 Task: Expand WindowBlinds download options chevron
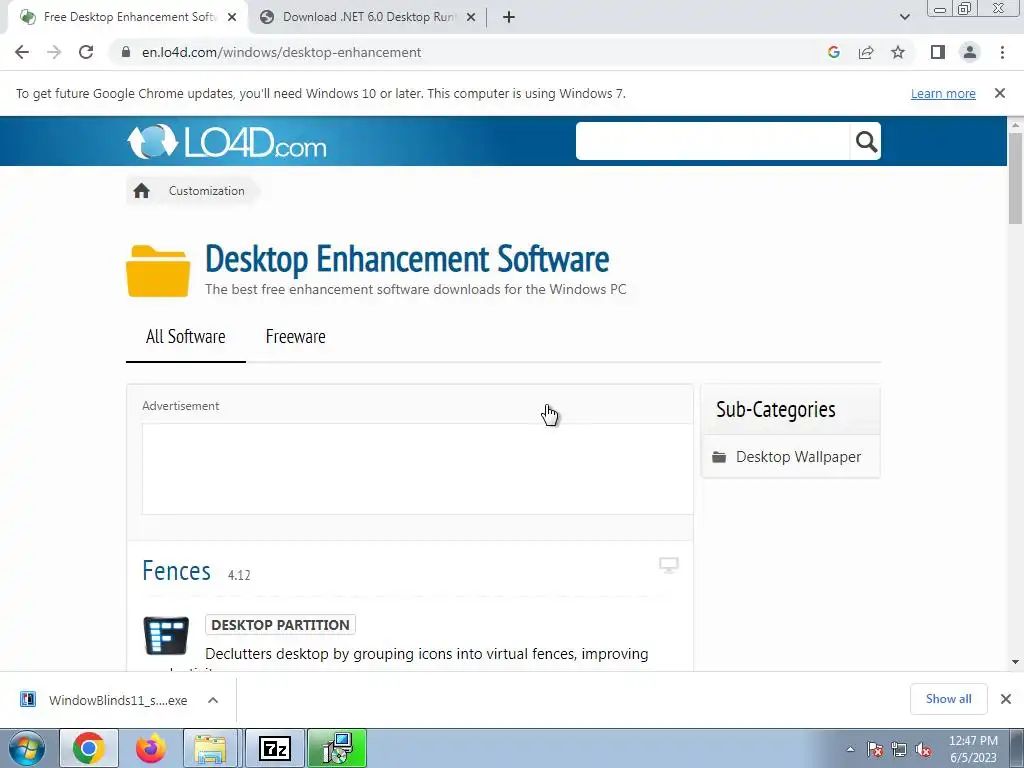point(212,700)
